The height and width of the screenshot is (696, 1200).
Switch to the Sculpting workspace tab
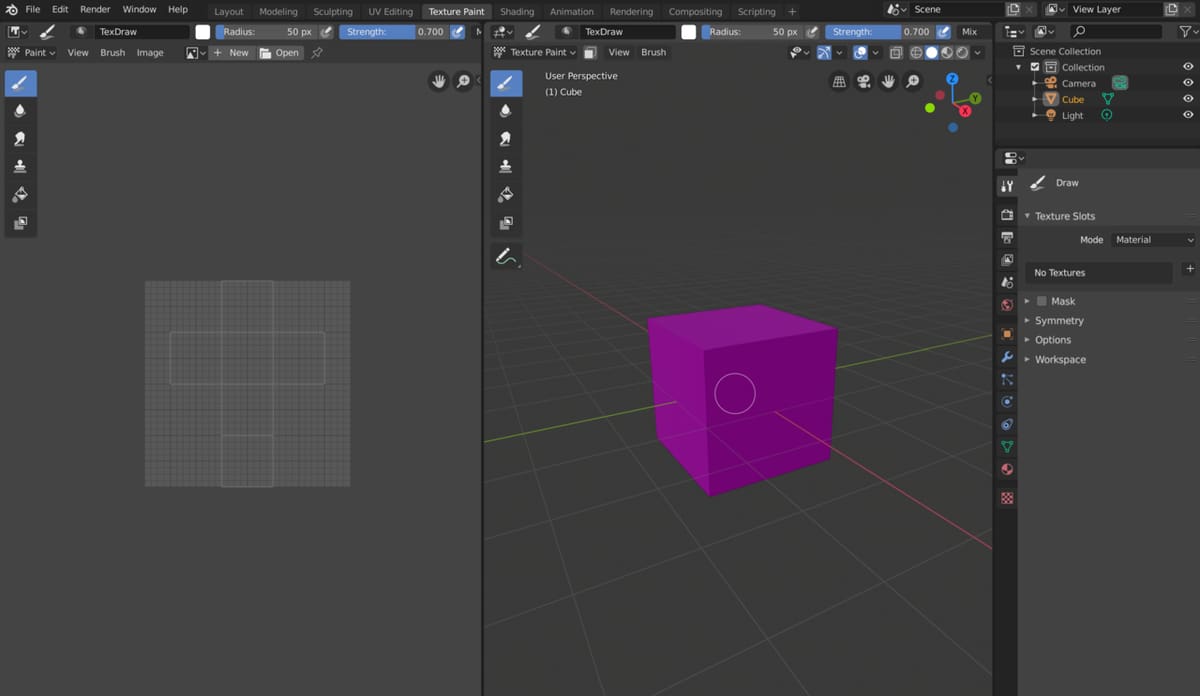[333, 12]
